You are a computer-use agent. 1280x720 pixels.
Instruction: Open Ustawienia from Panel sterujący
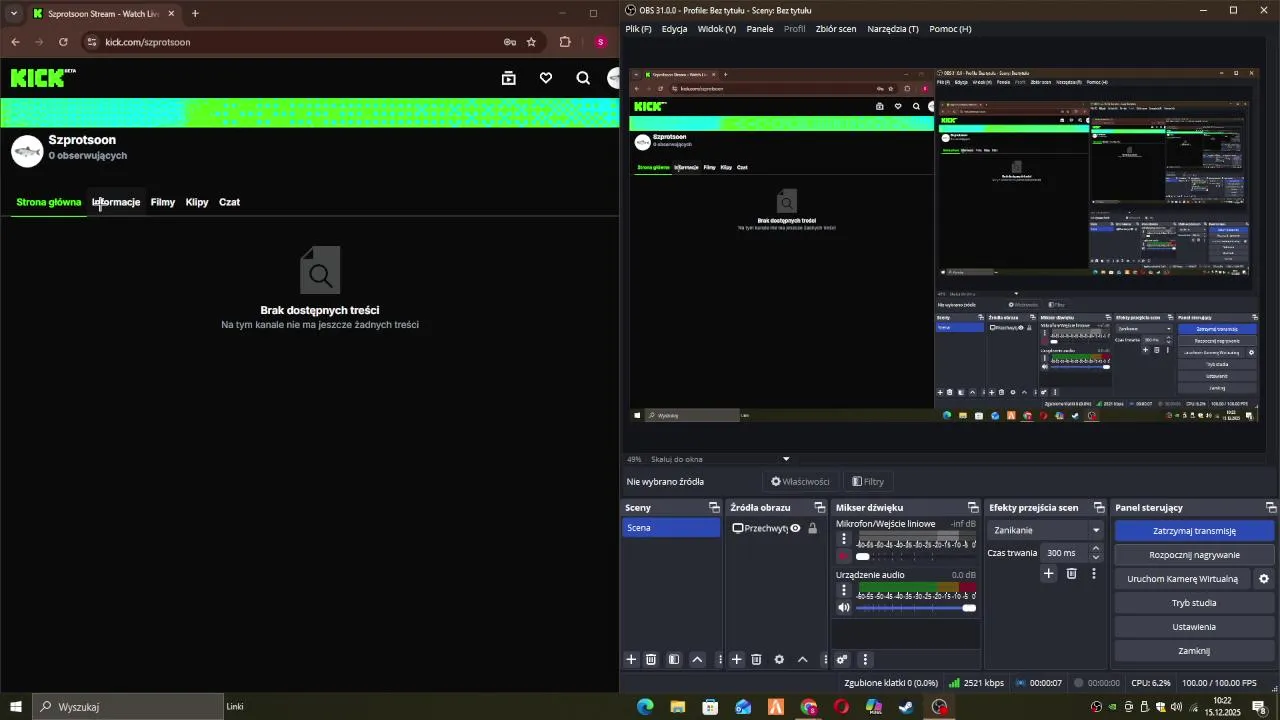coord(1194,627)
